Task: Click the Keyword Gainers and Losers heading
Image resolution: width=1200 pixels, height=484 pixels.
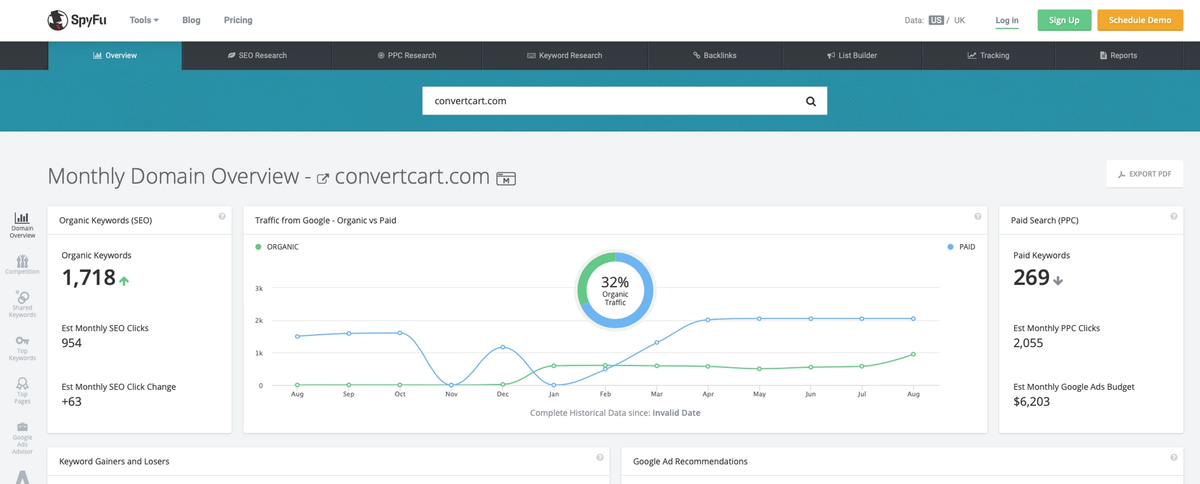Action: (x=114, y=461)
